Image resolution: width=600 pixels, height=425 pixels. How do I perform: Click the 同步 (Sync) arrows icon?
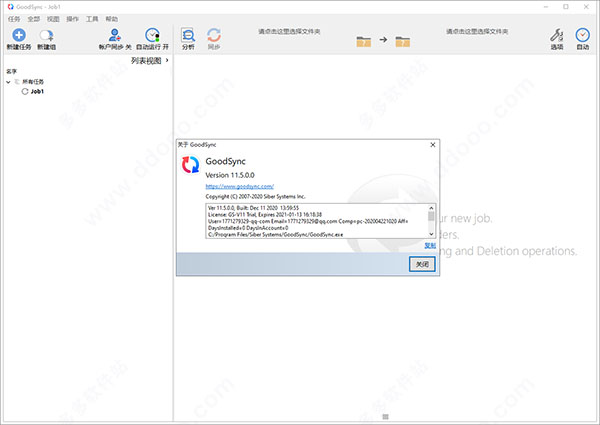pos(214,35)
